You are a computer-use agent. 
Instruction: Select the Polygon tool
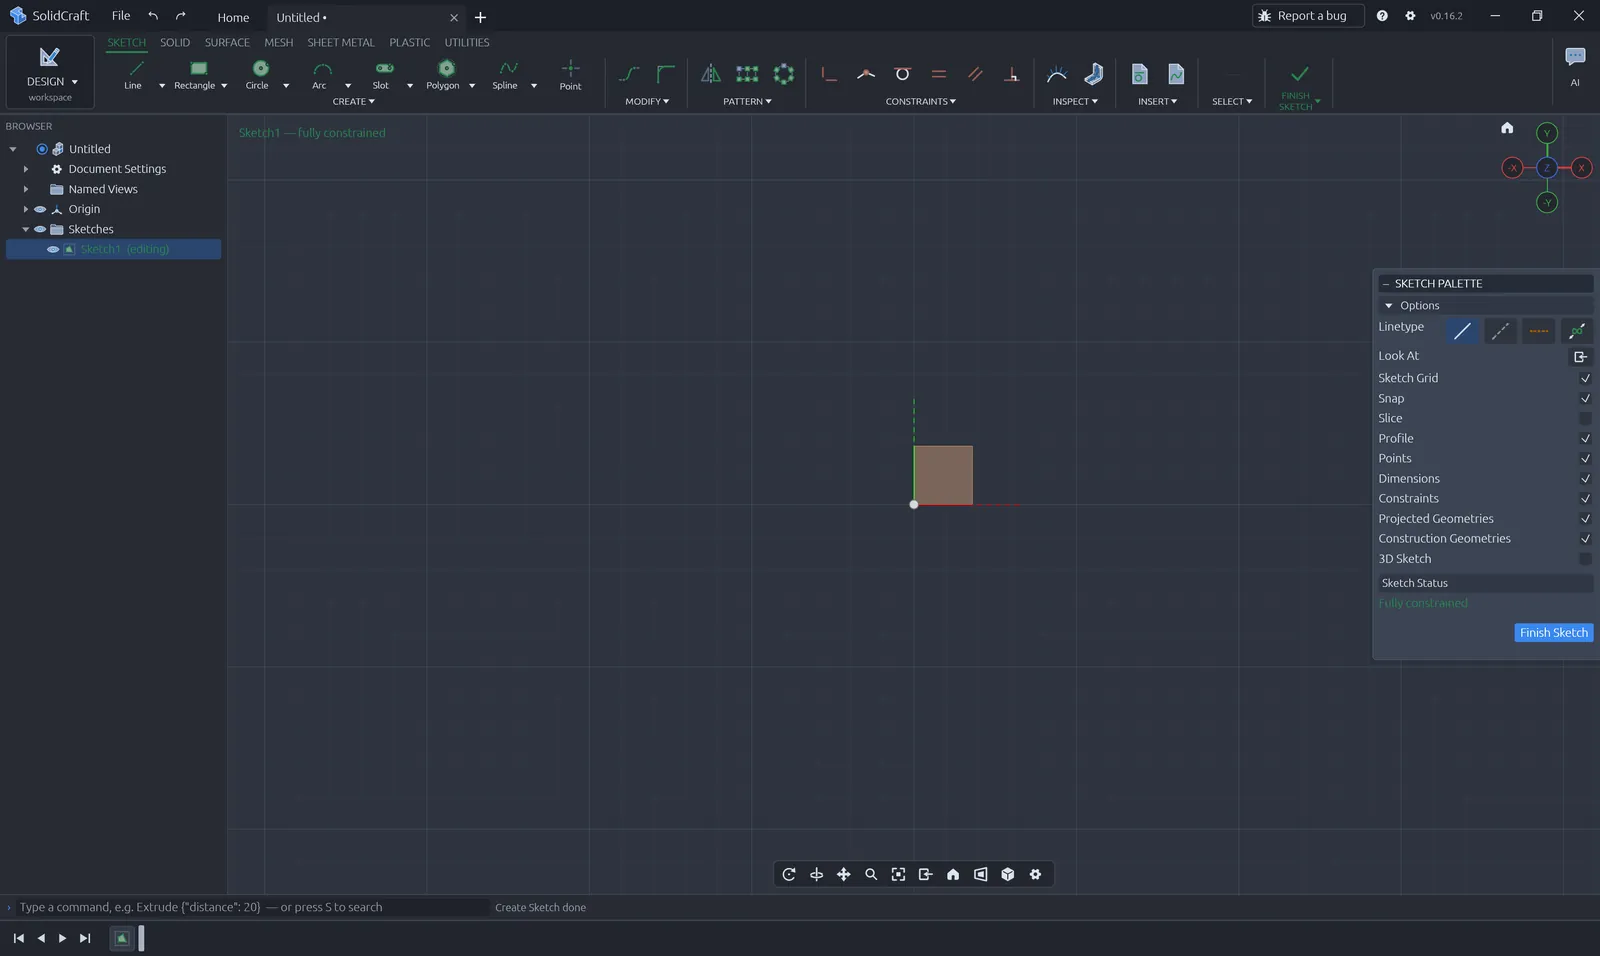click(x=445, y=74)
